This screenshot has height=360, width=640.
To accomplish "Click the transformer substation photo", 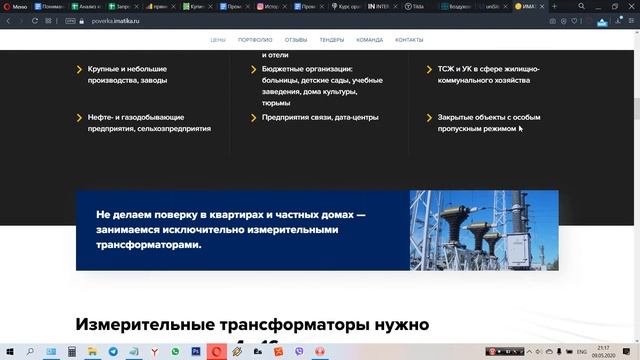I will click(484, 230).
